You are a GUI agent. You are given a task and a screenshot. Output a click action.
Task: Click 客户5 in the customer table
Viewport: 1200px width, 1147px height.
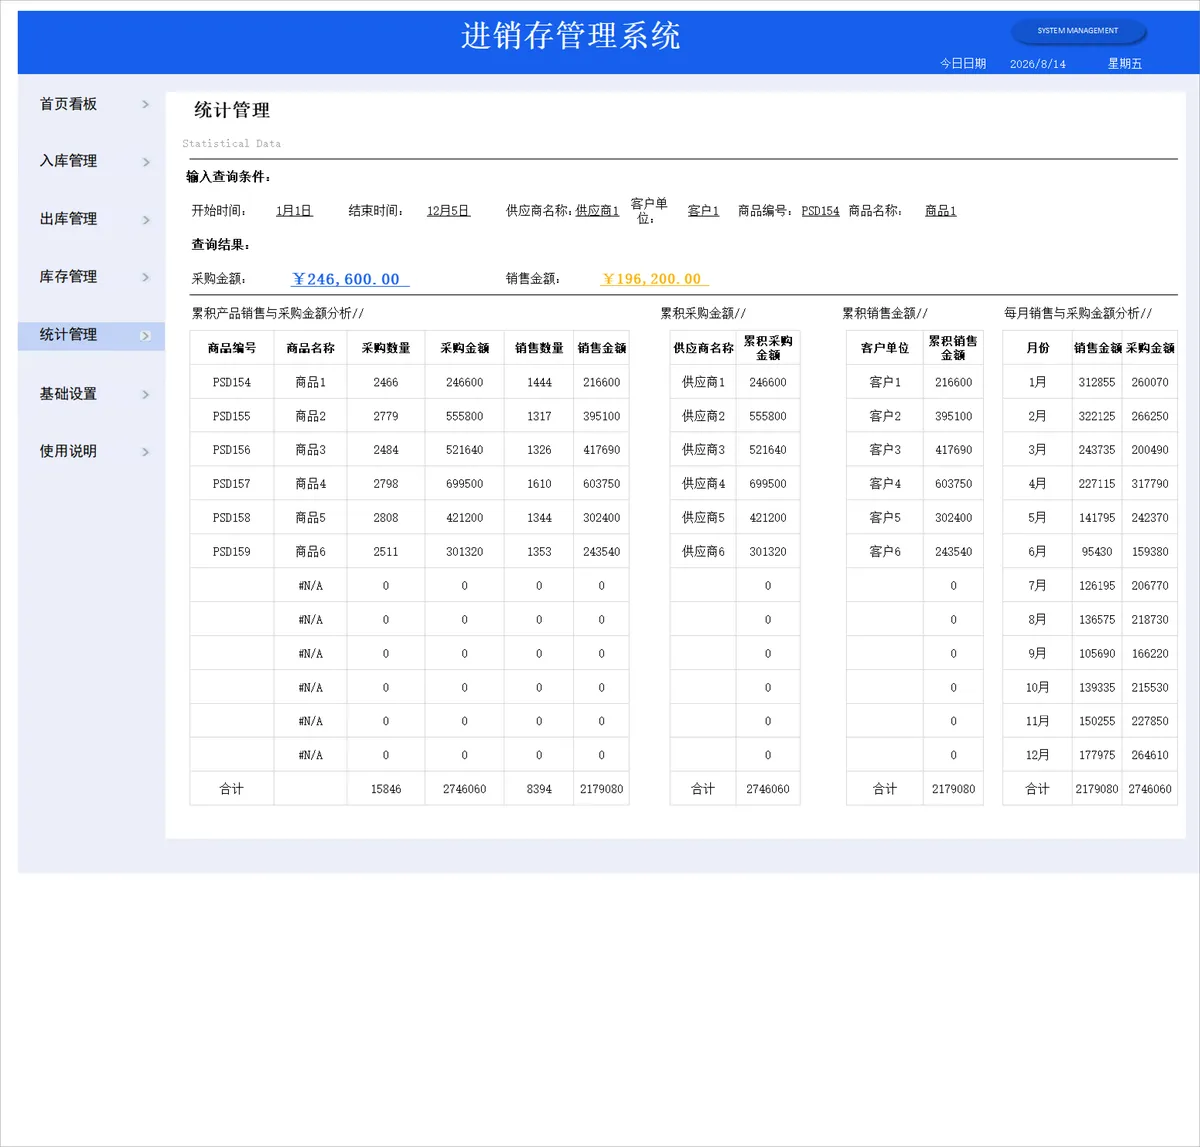pyautogui.click(x=885, y=518)
